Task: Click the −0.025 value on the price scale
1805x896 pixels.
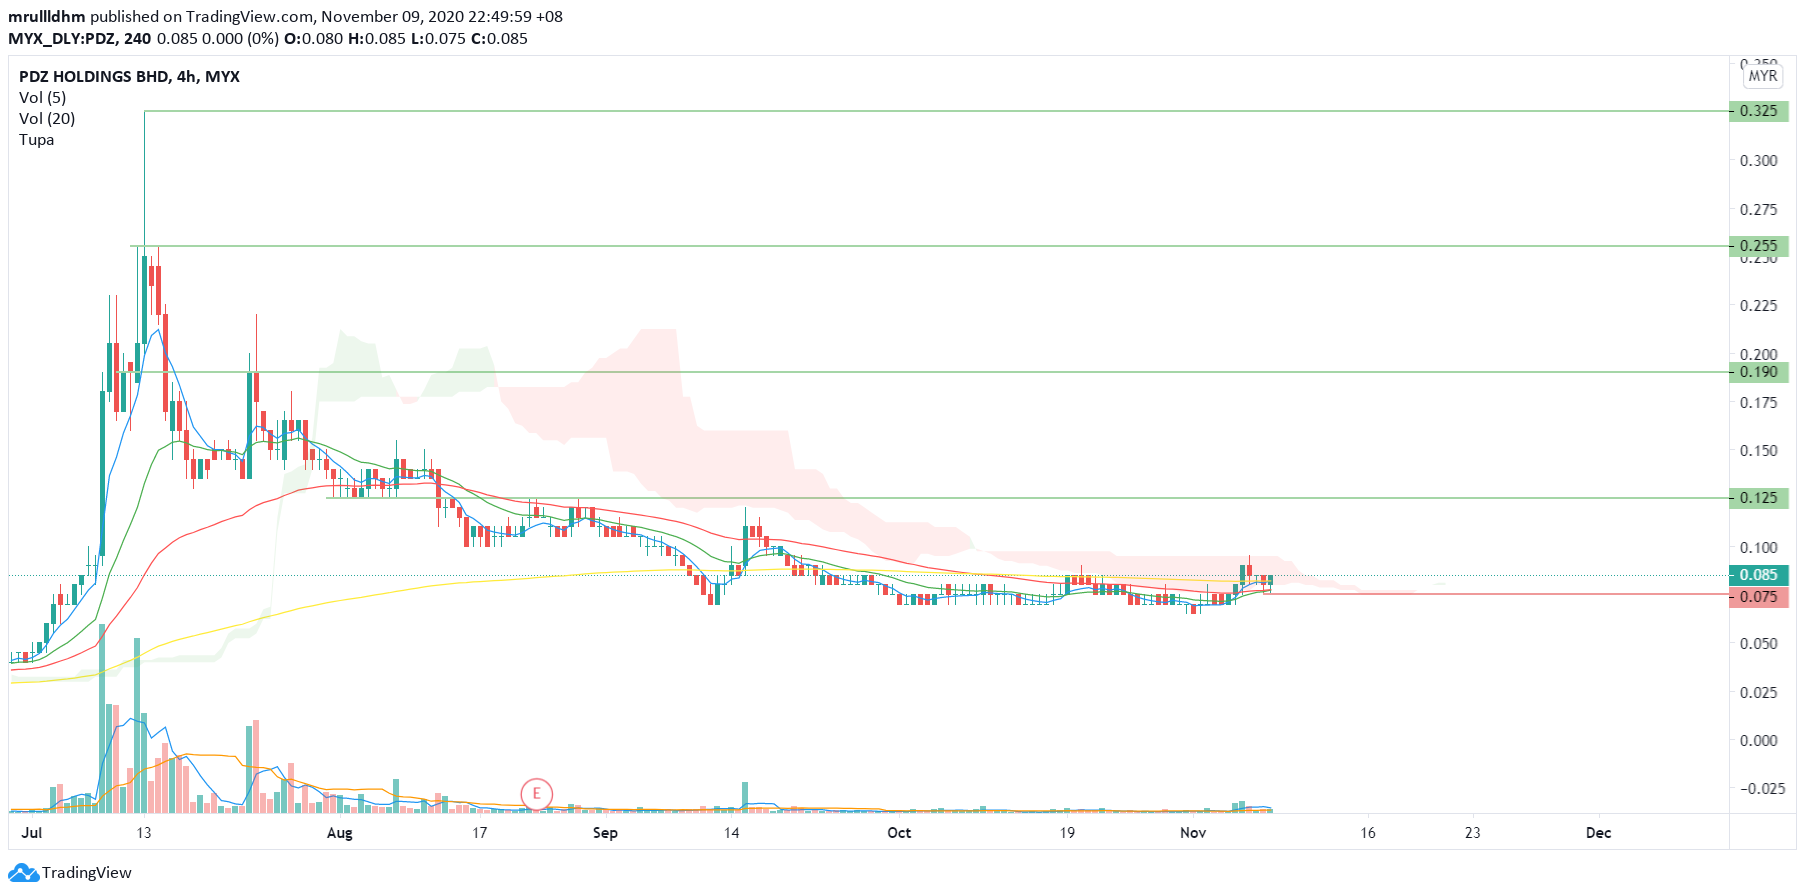Action: point(1762,789)
